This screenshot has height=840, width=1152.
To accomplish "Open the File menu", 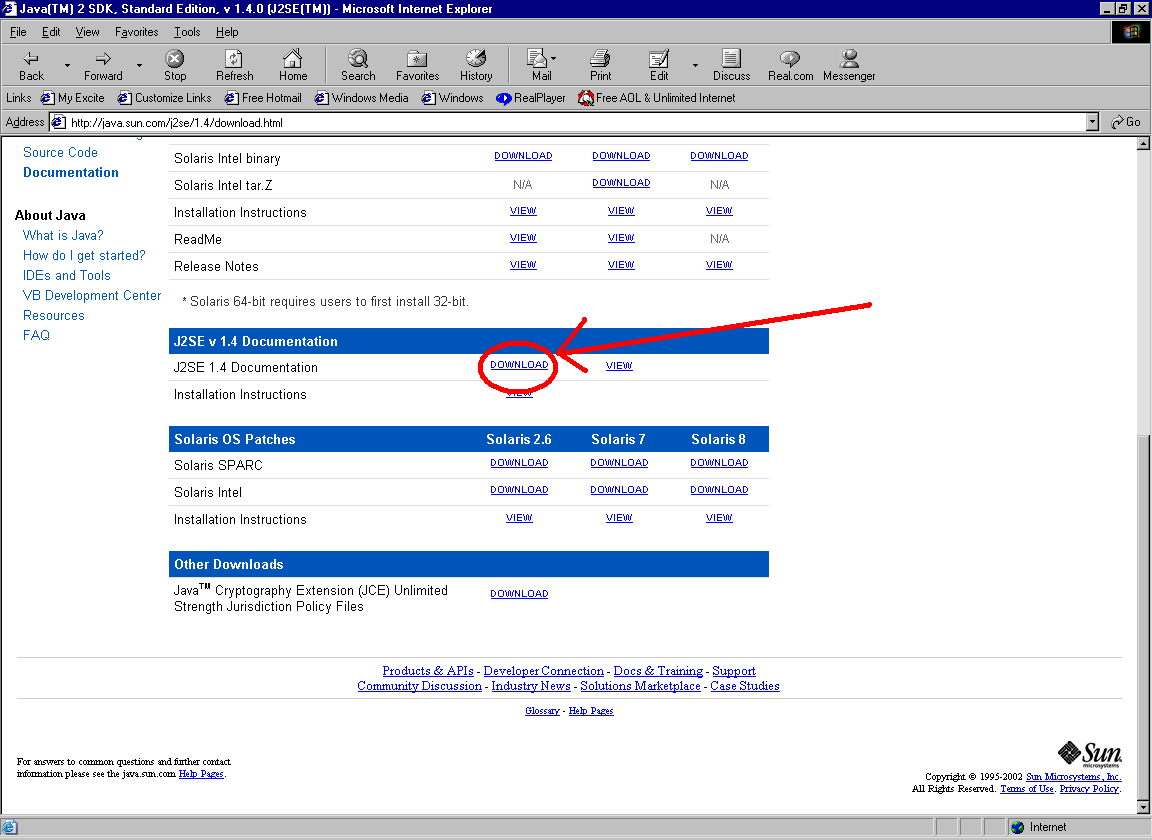I will 18,32.
